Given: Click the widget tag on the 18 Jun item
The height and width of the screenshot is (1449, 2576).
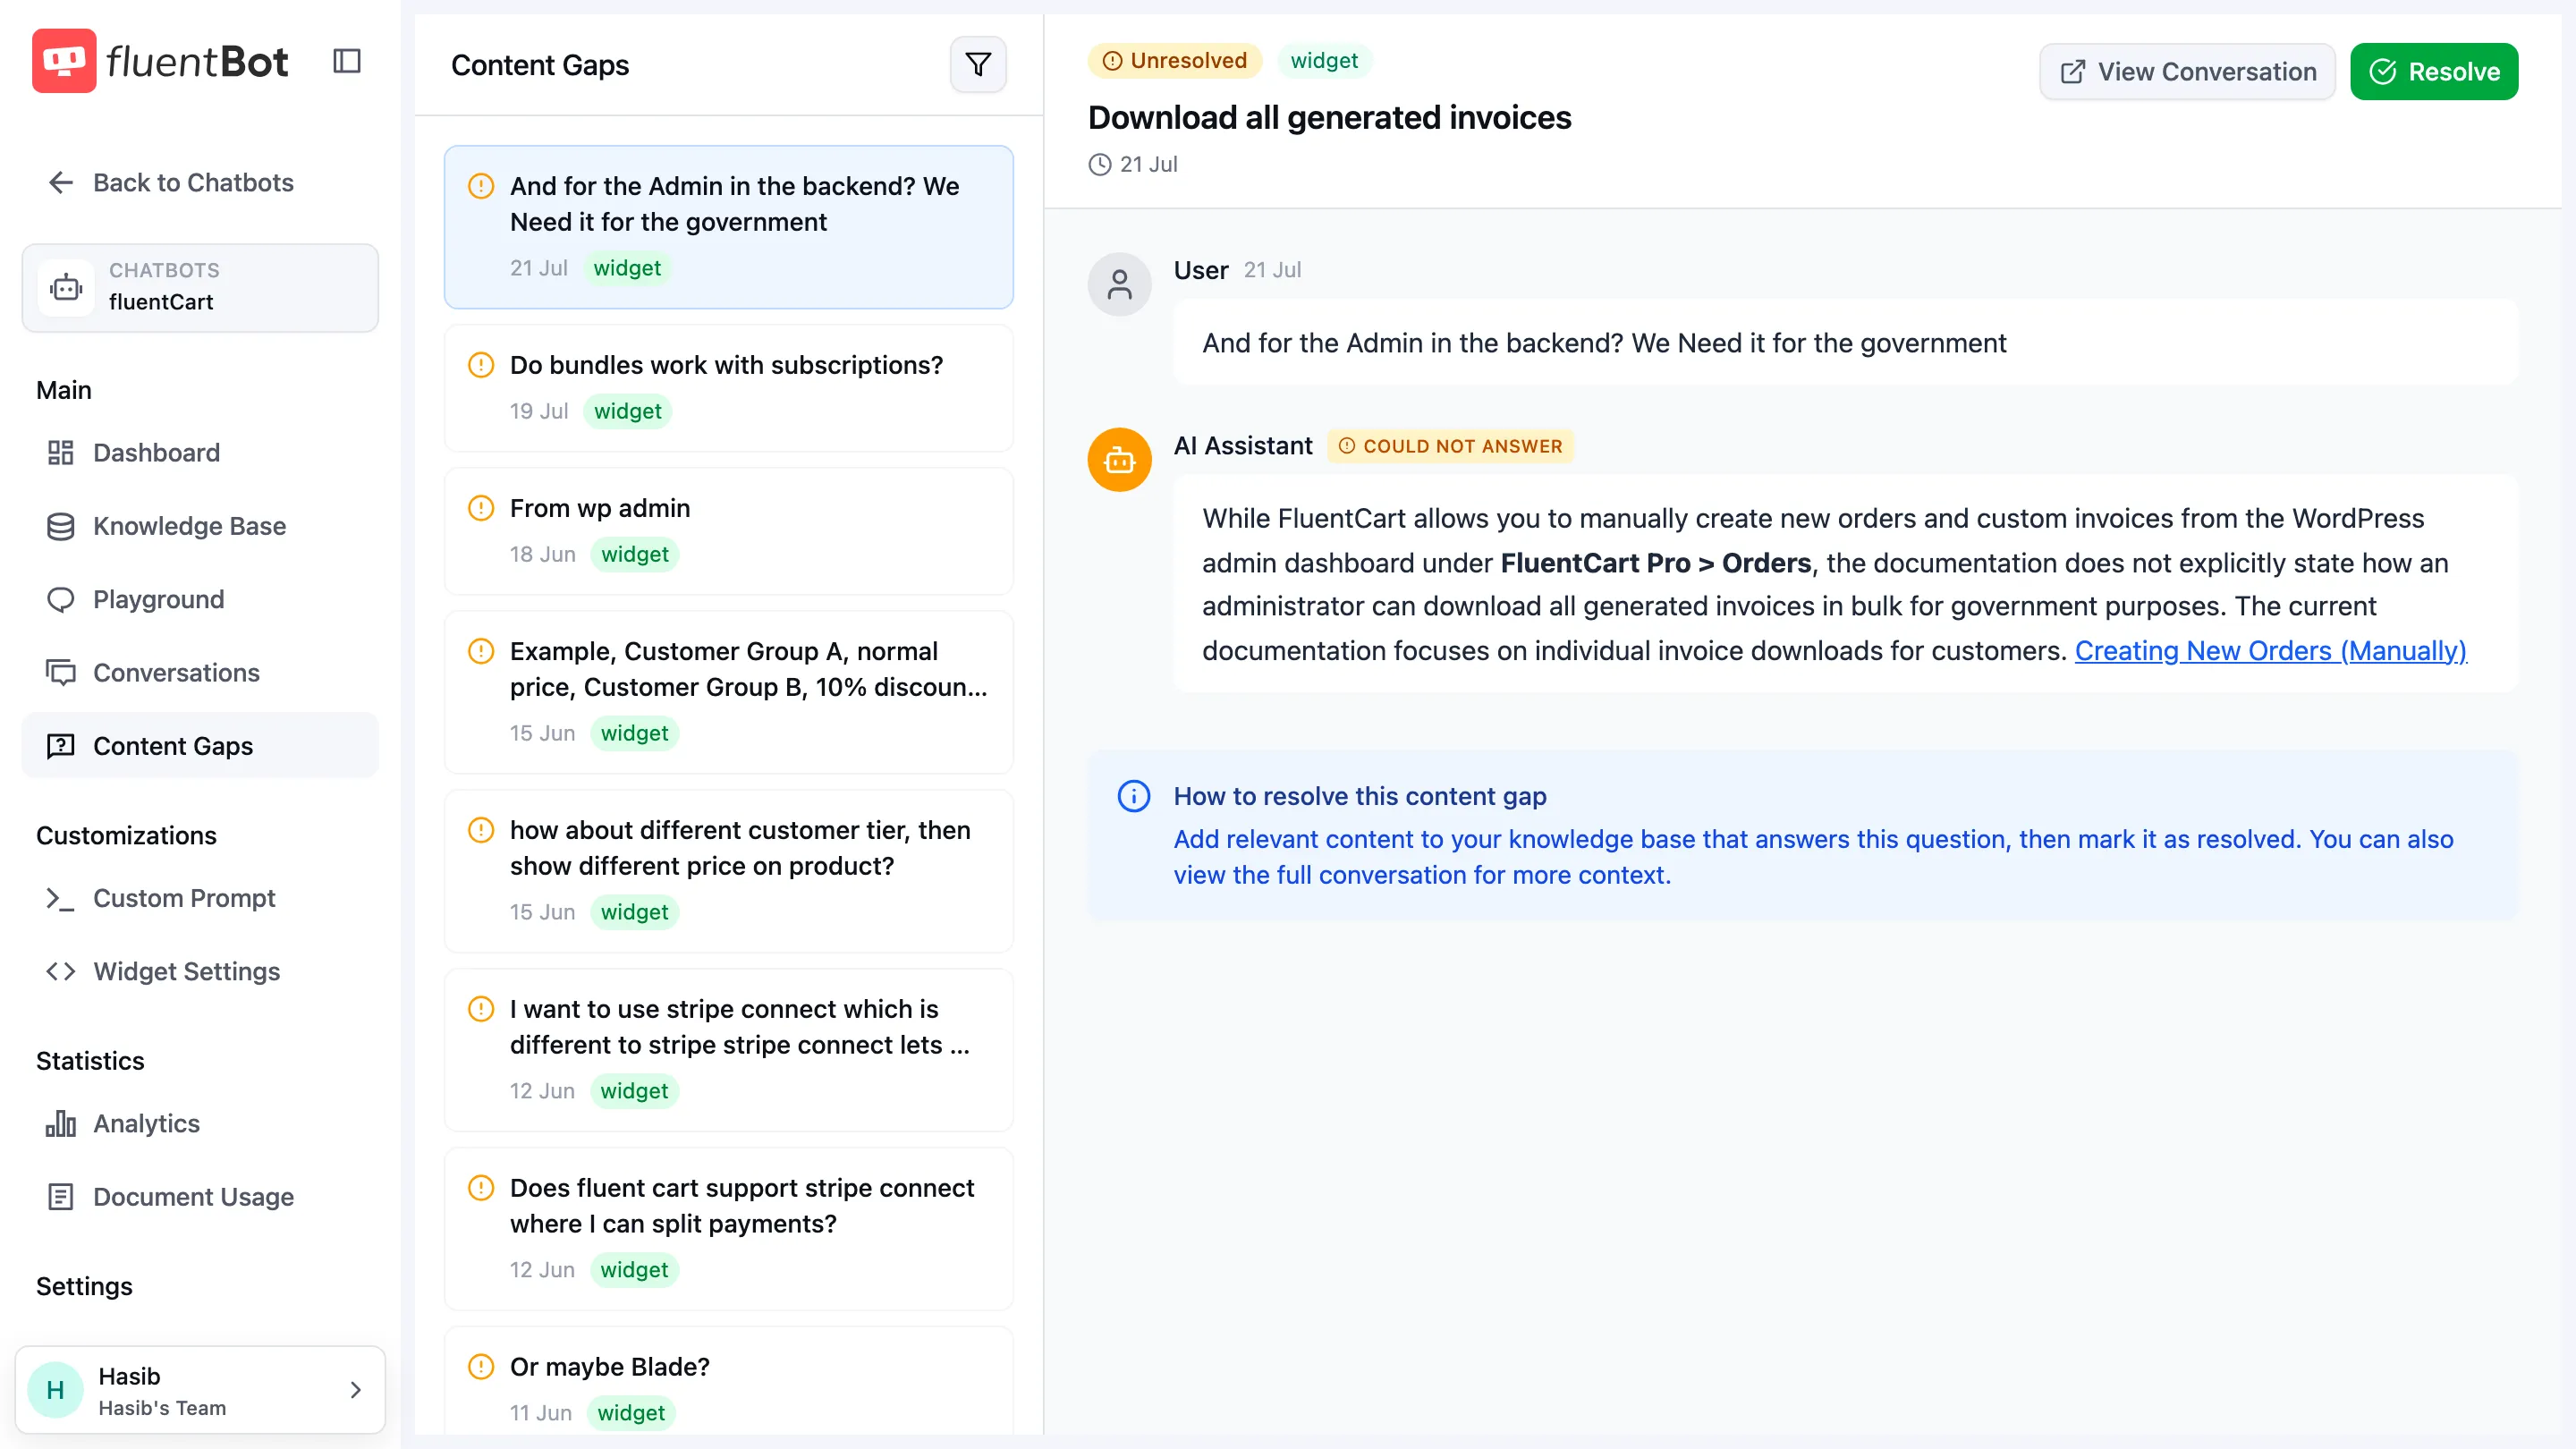Looking at the screenshot, I should click(x=634, y=554).
